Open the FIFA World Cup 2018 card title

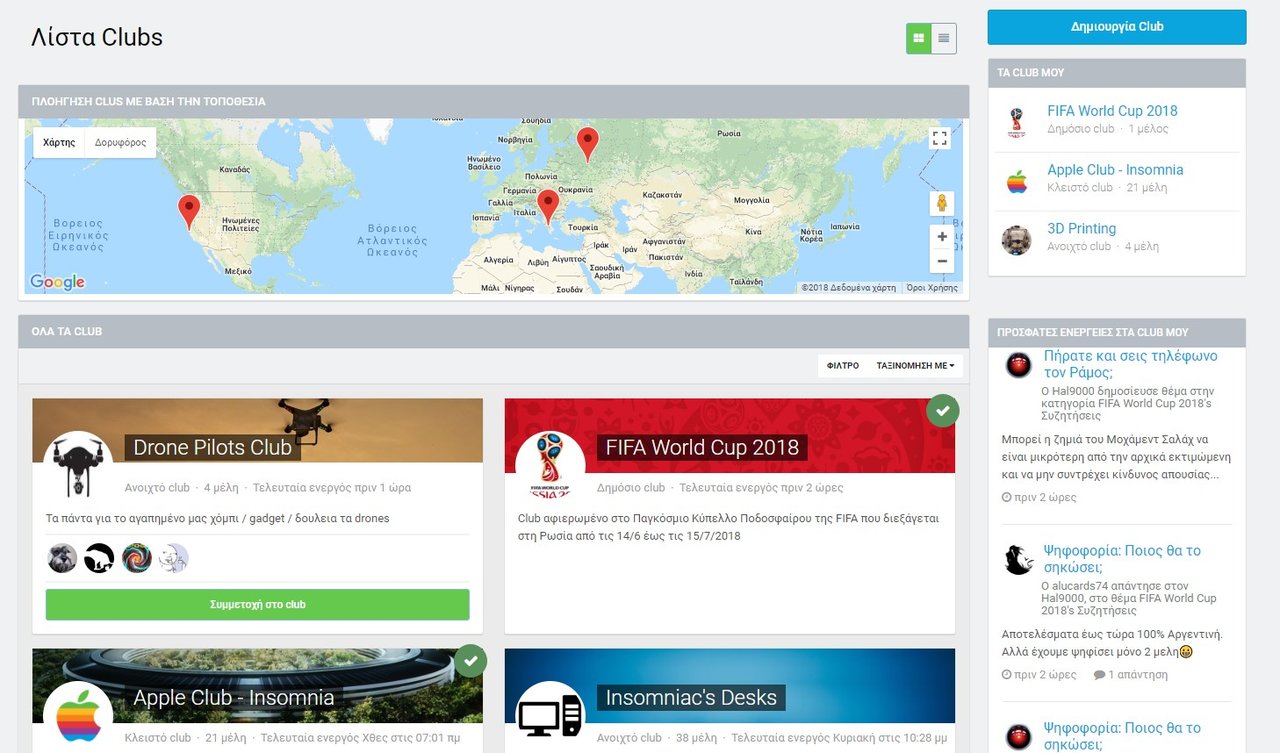[x=702, y=447]
